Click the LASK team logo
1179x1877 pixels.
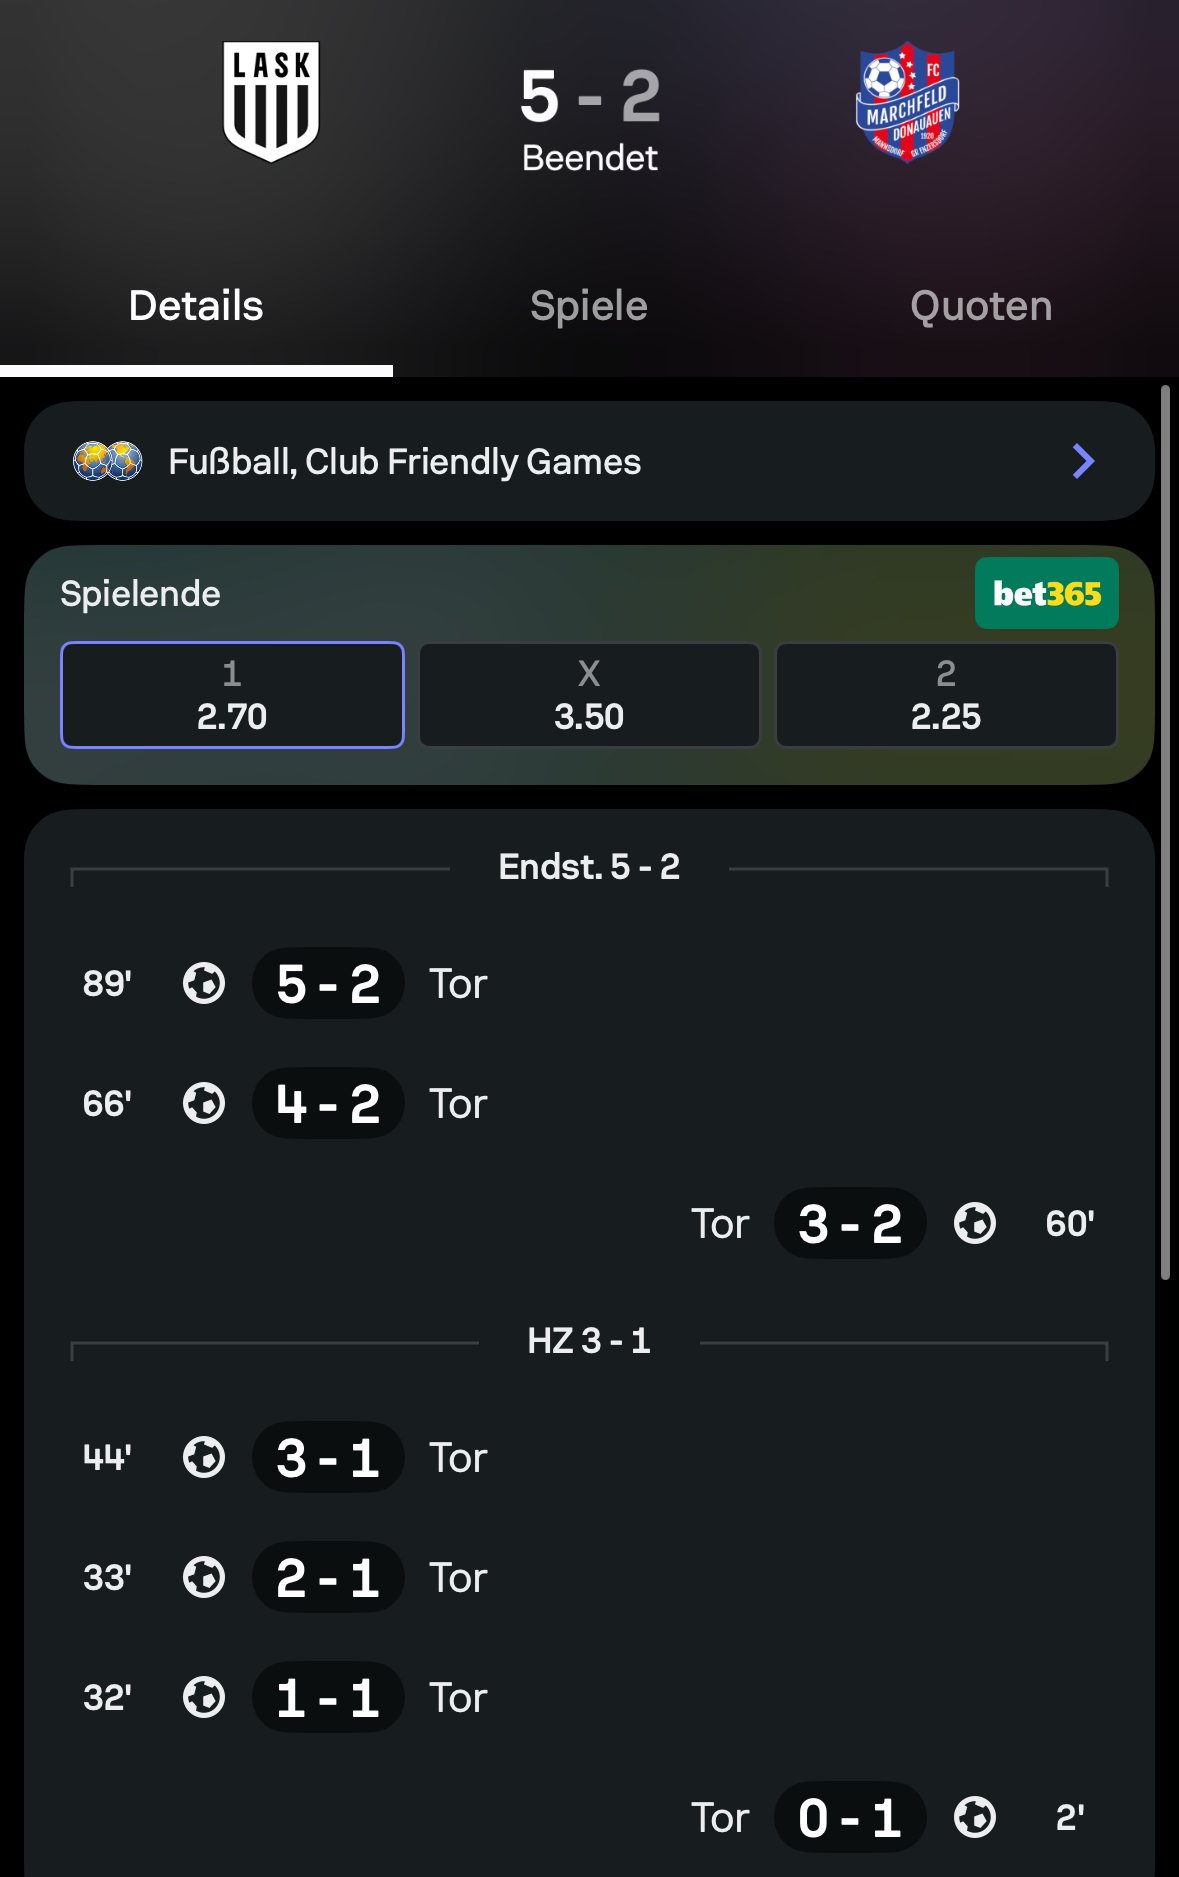(271, 101)
